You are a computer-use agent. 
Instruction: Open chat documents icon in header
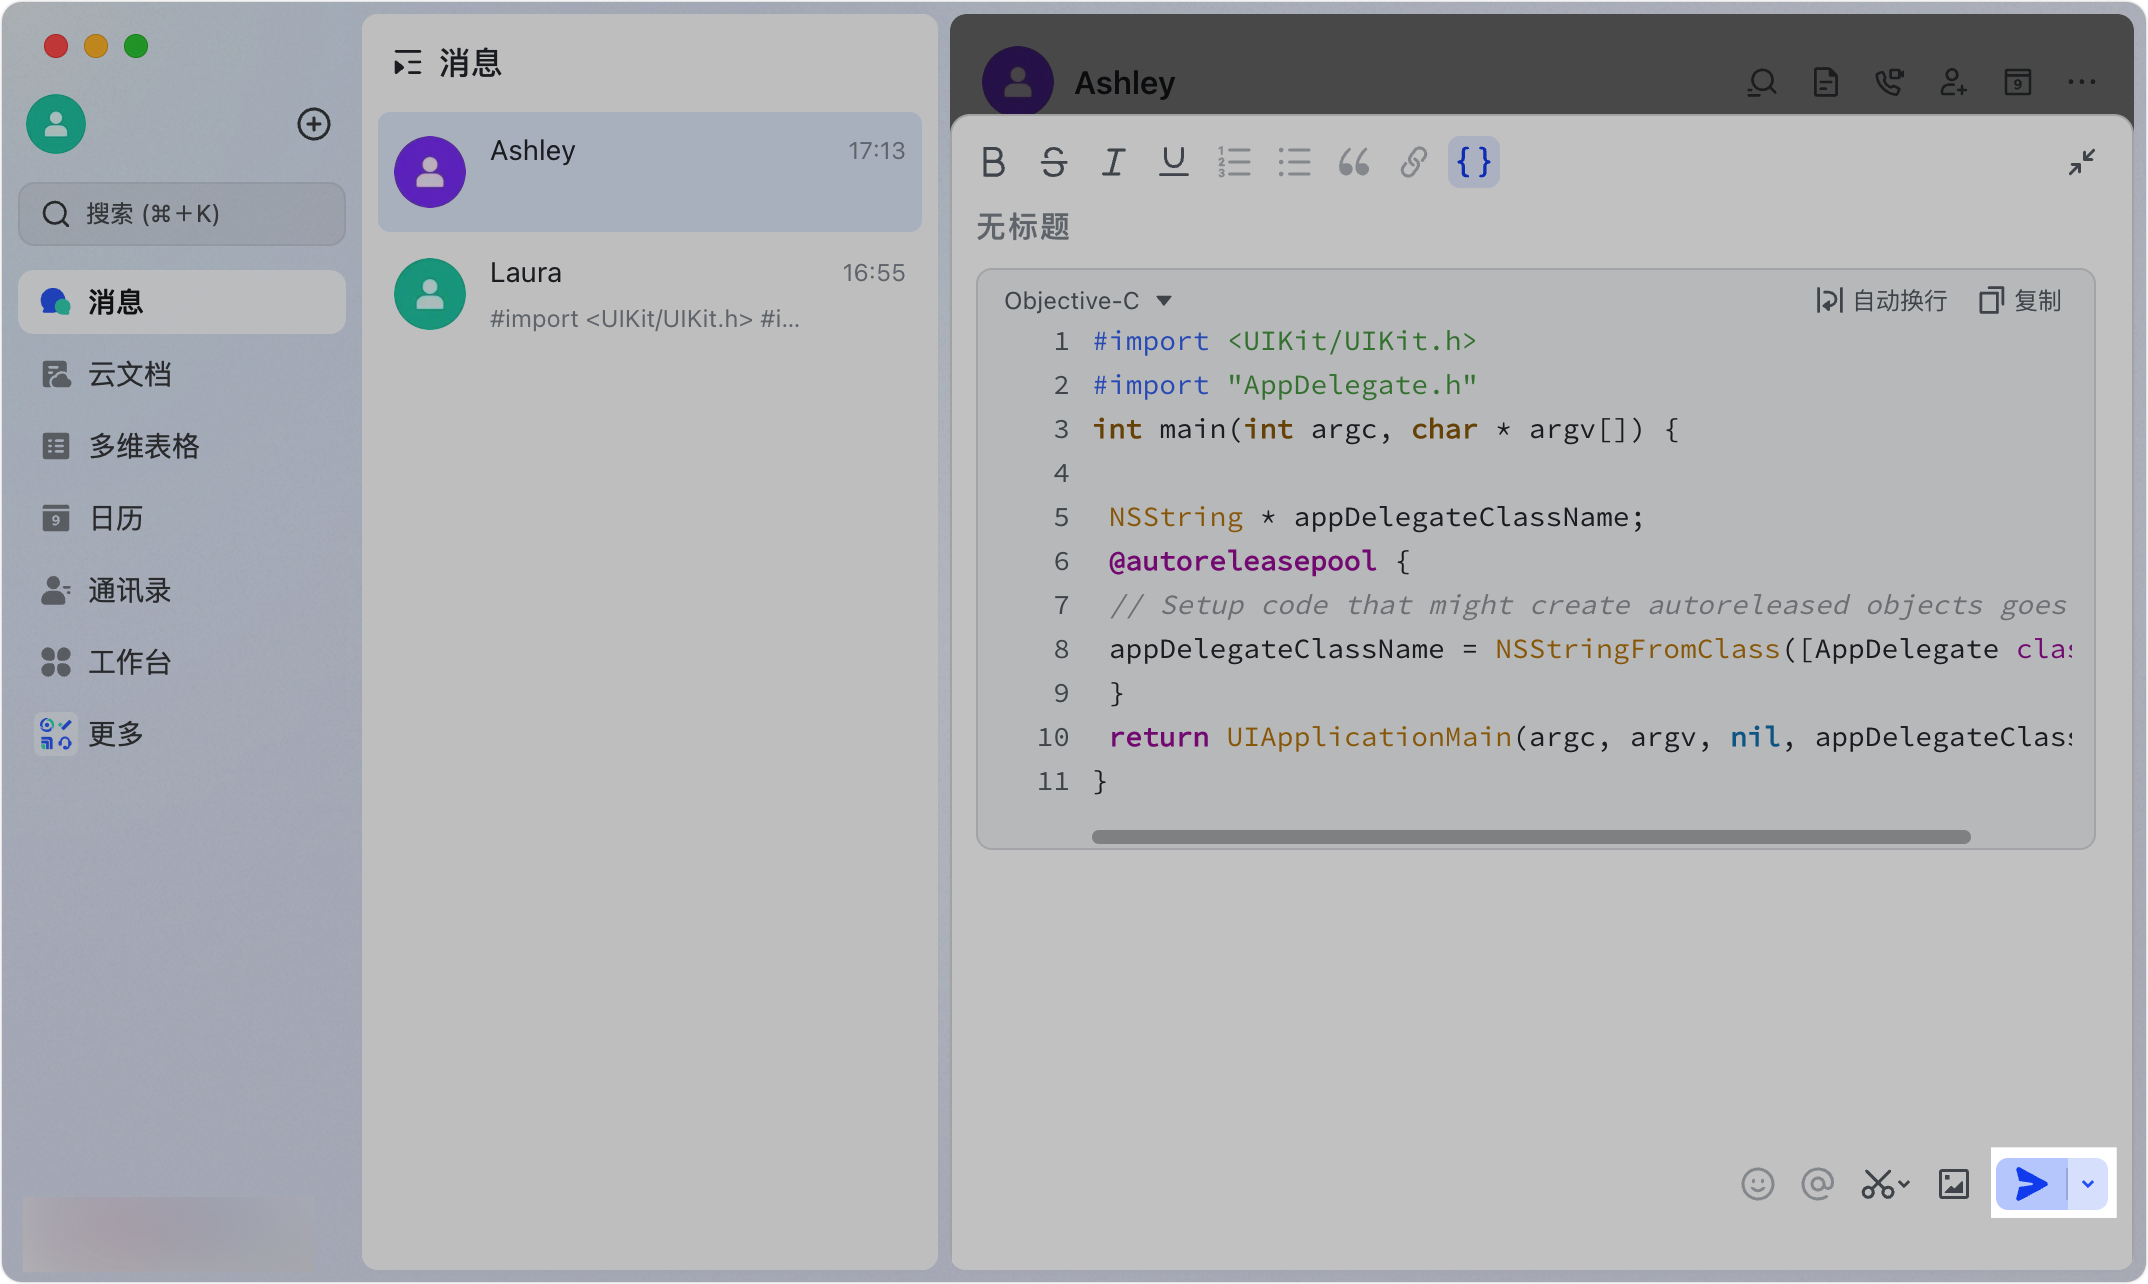point(1826,83)
